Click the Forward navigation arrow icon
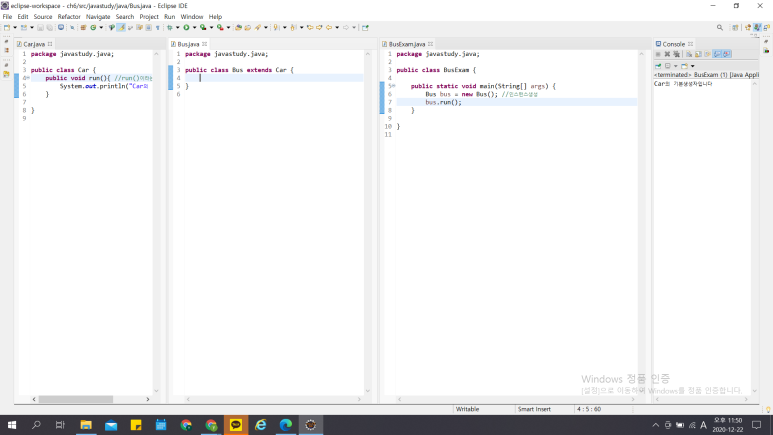Image resolution: width=773 pixels, height=435 pixels. click(346, 28)
